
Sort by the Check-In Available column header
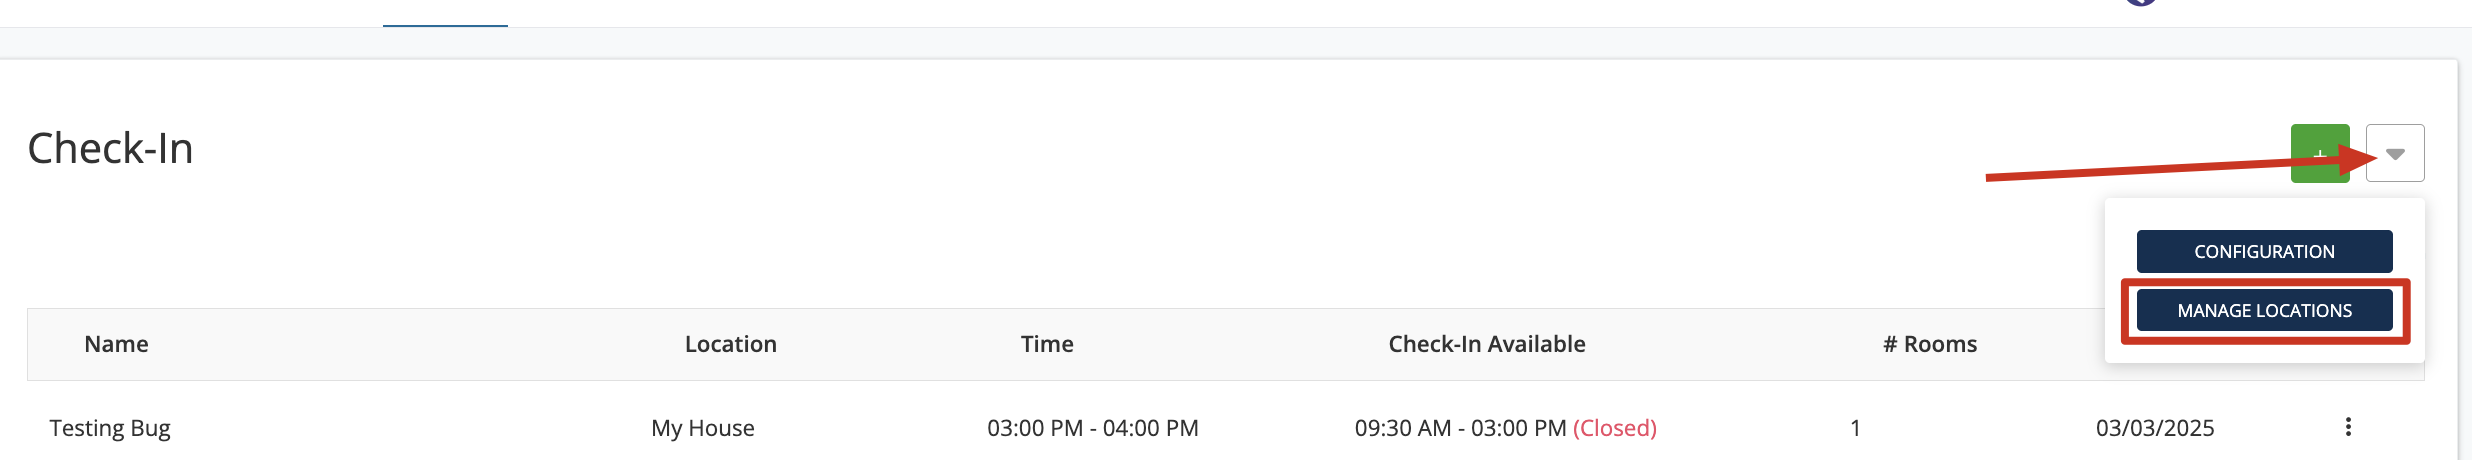pyautogui.click(x=1486, y=344)
